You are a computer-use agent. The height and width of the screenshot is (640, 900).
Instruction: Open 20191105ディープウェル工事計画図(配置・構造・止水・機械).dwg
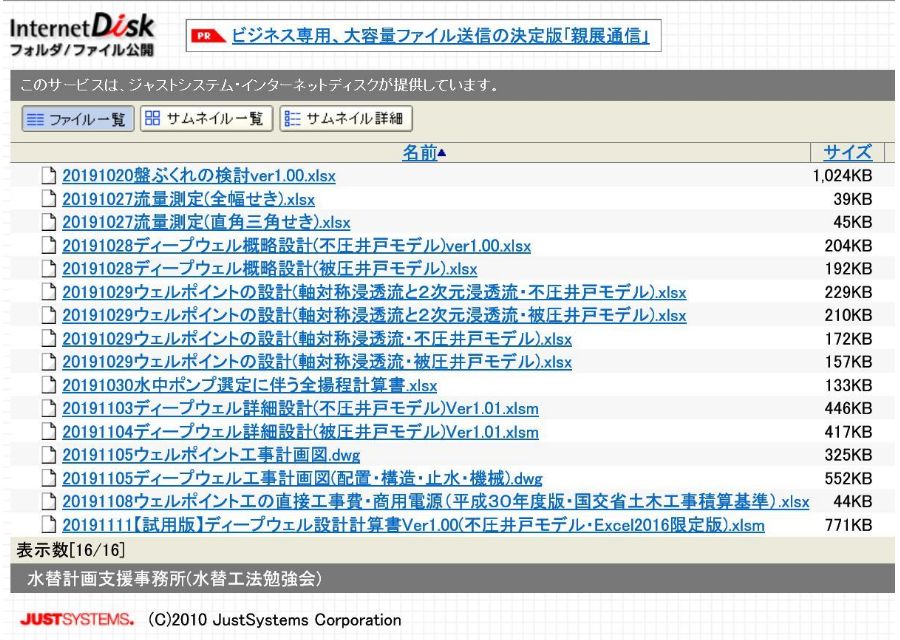point(302,478)
